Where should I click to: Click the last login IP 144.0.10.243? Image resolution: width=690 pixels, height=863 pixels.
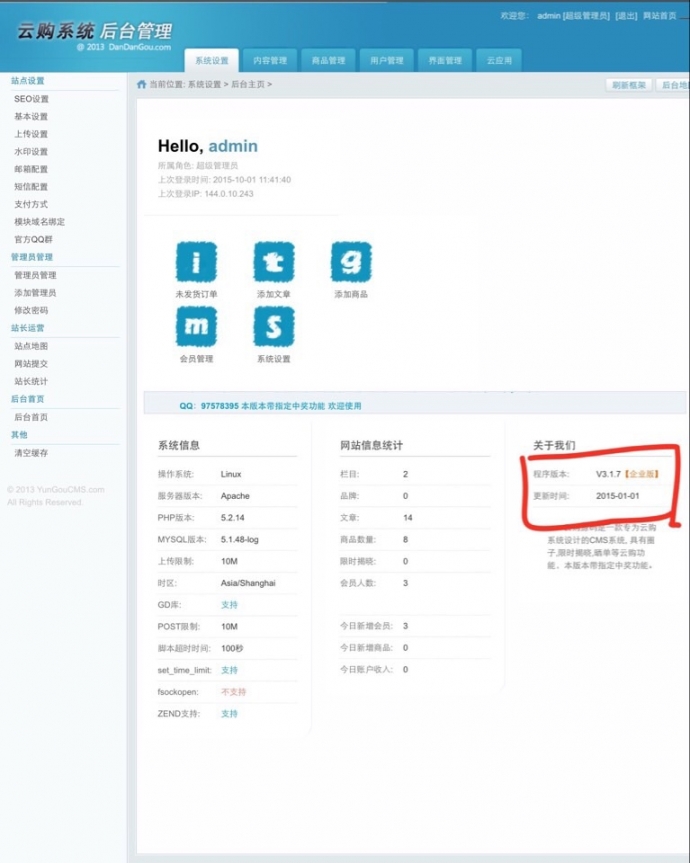(229, 194)
